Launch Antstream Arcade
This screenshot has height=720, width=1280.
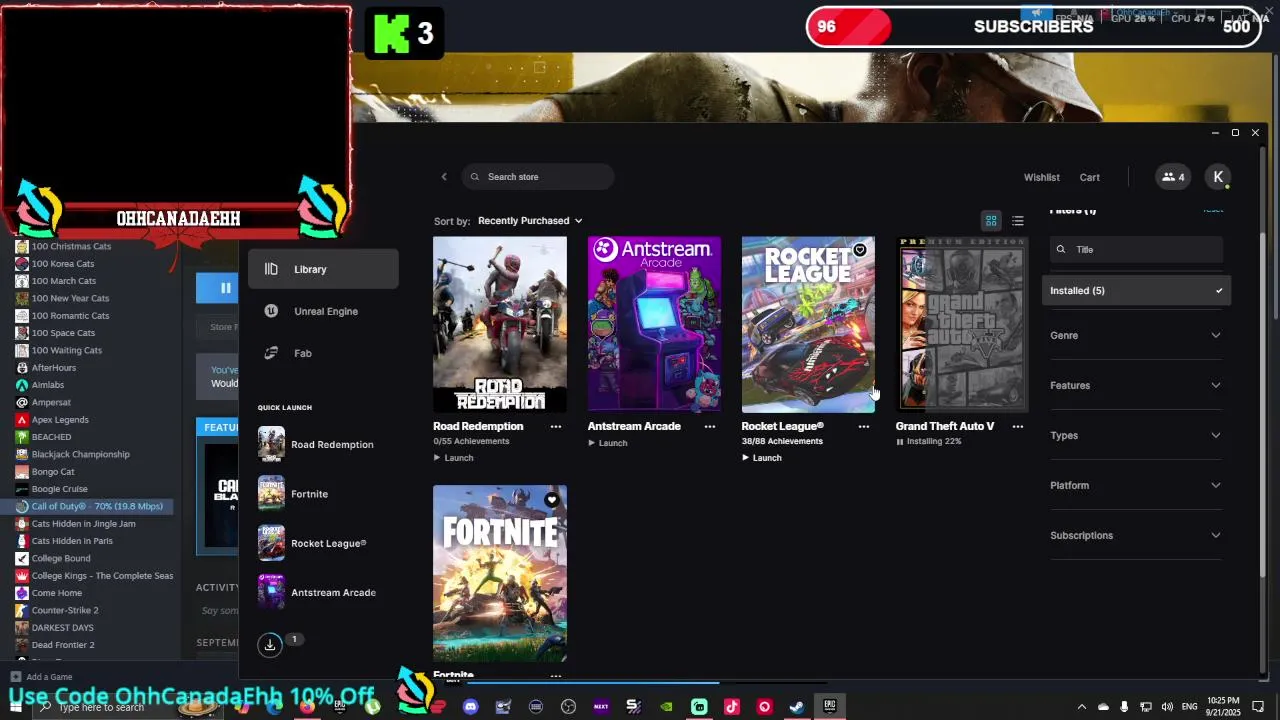point(607,443)
